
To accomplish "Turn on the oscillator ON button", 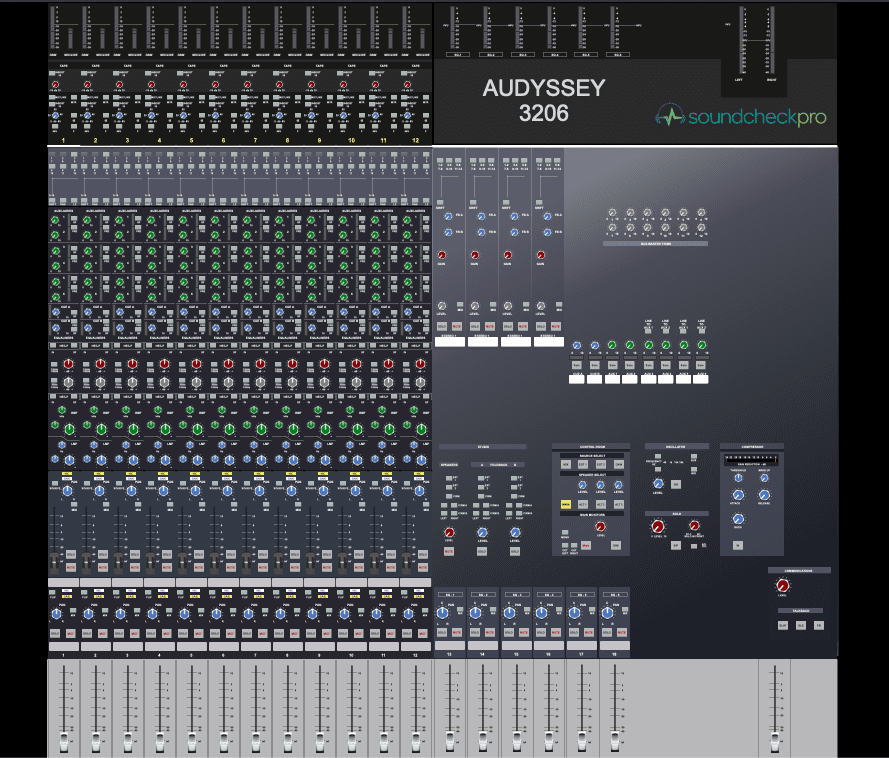I will [x=676, y=484].
